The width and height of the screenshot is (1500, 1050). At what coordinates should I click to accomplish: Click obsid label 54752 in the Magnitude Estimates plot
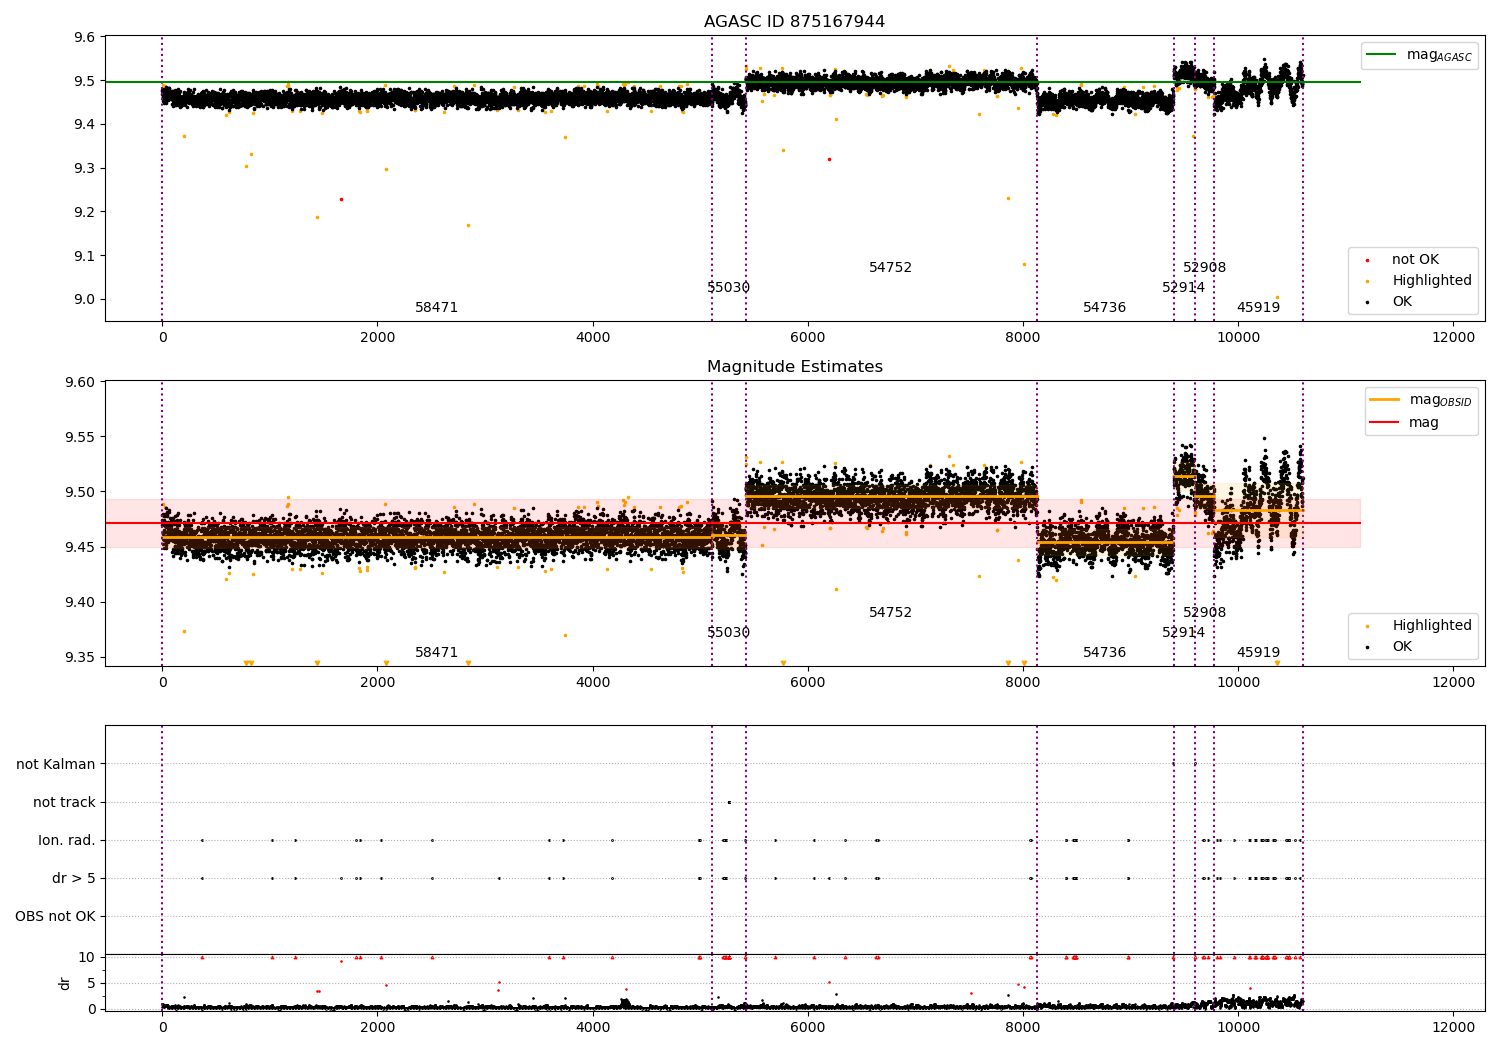[x=890, y=613]
